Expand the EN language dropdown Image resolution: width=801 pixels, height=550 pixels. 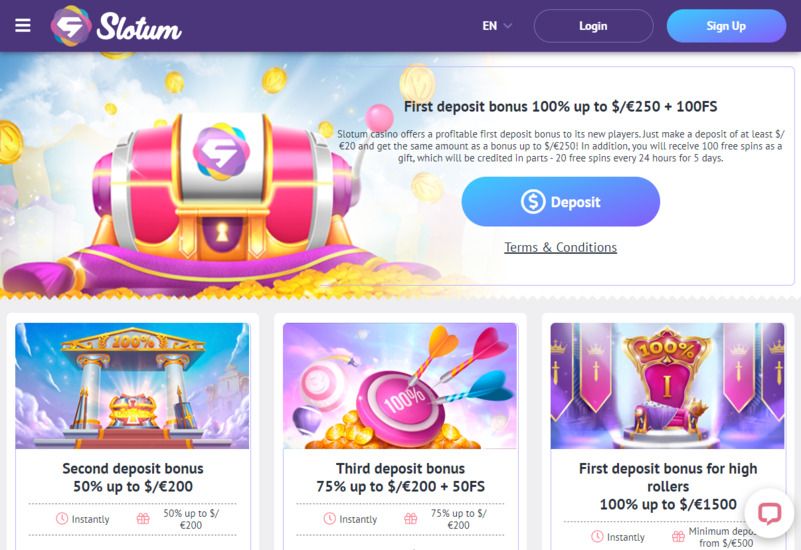point(496,26)
